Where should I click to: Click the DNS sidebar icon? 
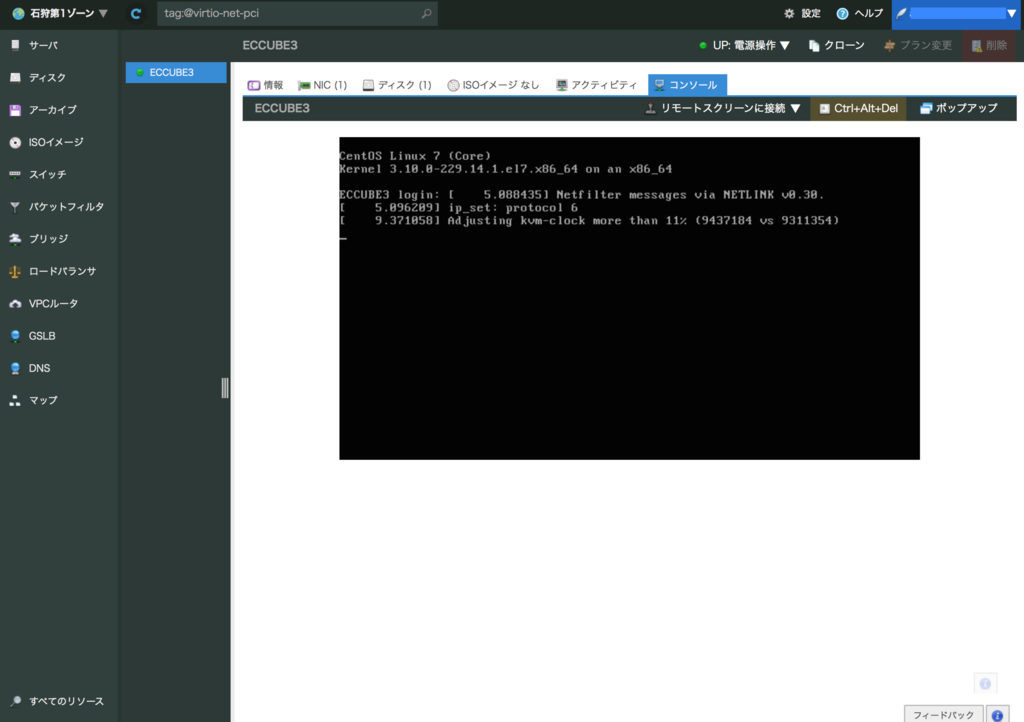pos(15,368)
